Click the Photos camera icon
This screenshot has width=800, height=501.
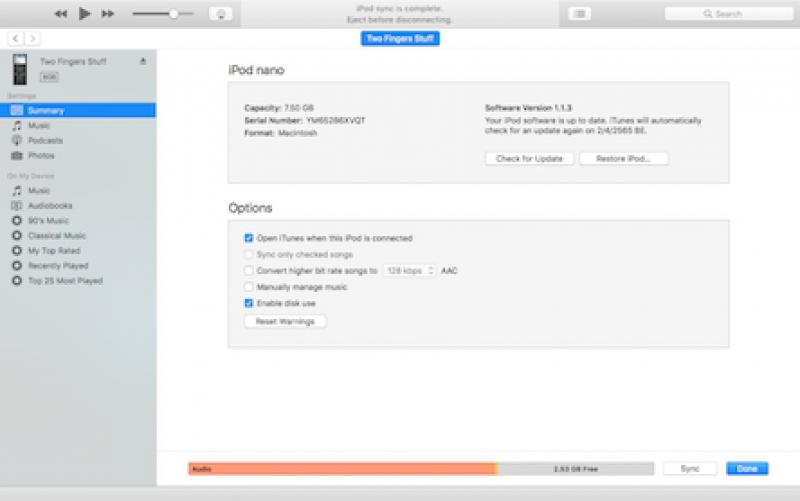17,156
